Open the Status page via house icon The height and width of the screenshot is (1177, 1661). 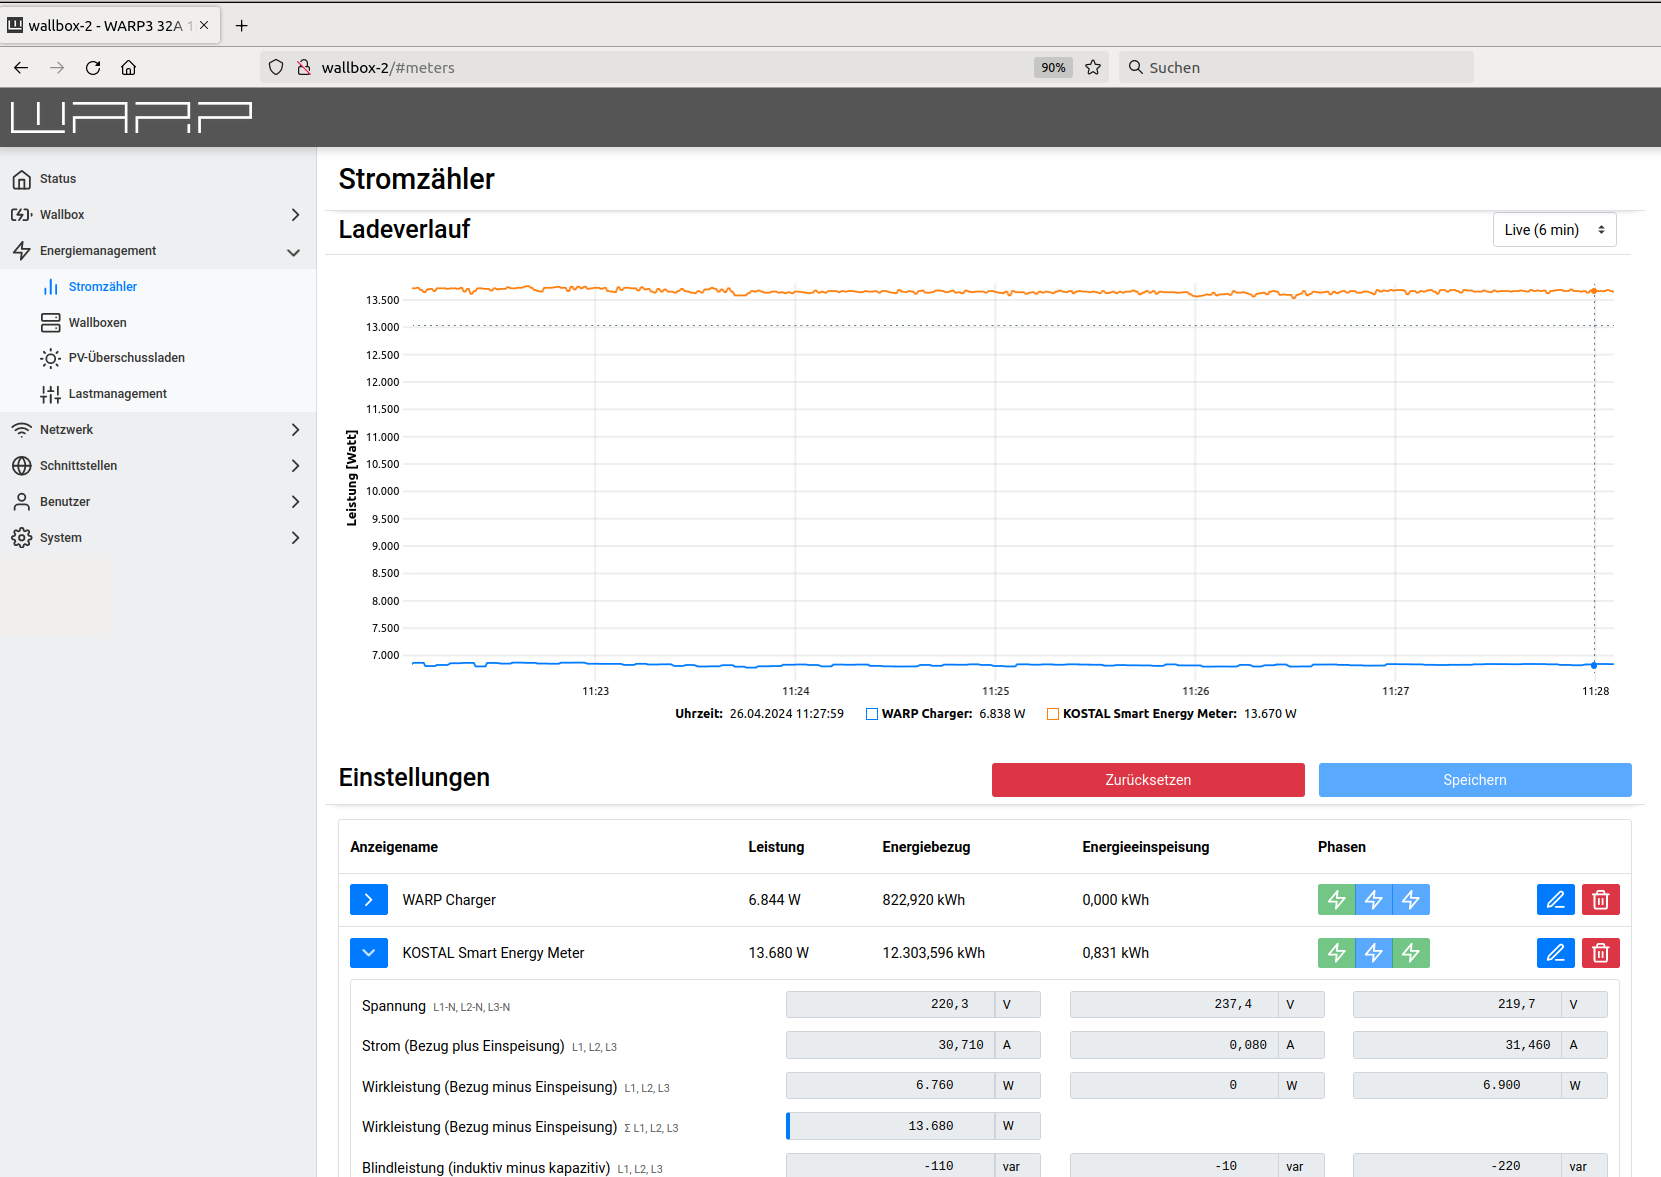click(22, 179)
